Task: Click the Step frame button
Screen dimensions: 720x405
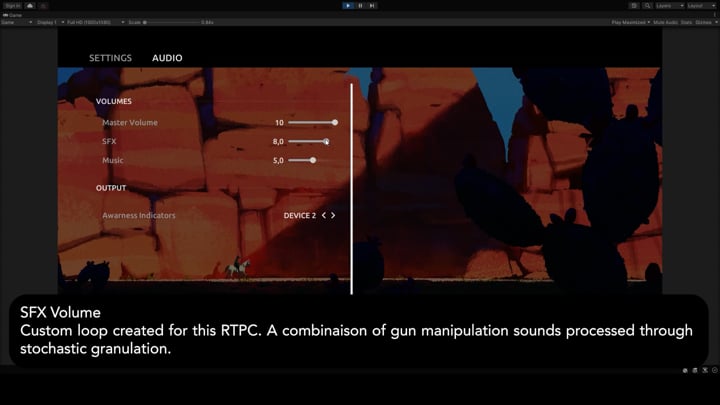Action: point(372,6)
